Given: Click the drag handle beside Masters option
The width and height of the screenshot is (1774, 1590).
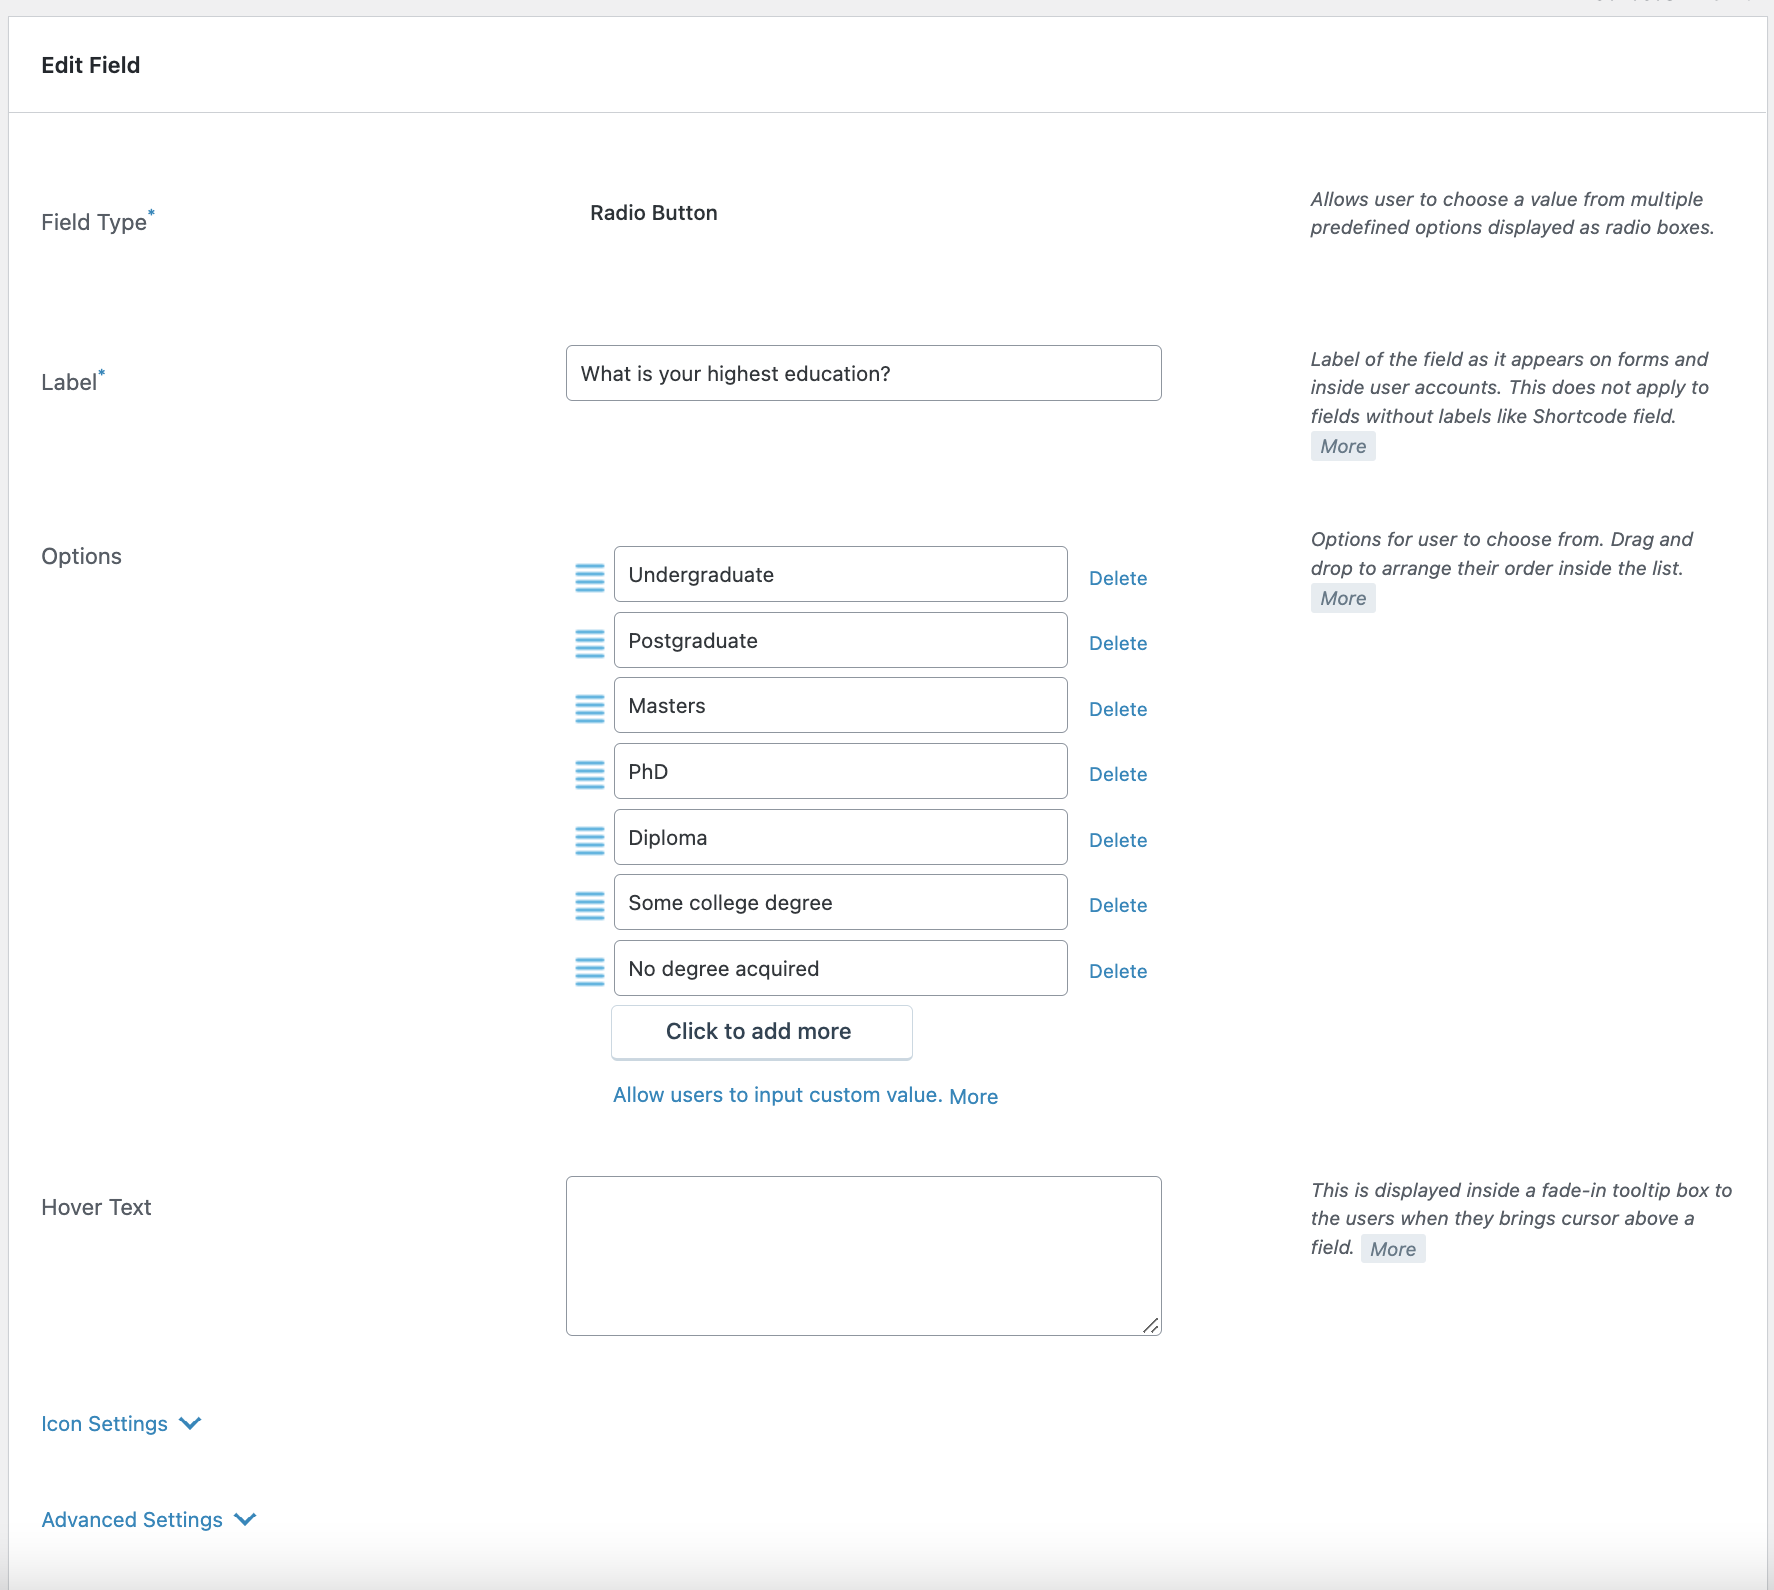Looking at the screenshot, I should 590,709.
